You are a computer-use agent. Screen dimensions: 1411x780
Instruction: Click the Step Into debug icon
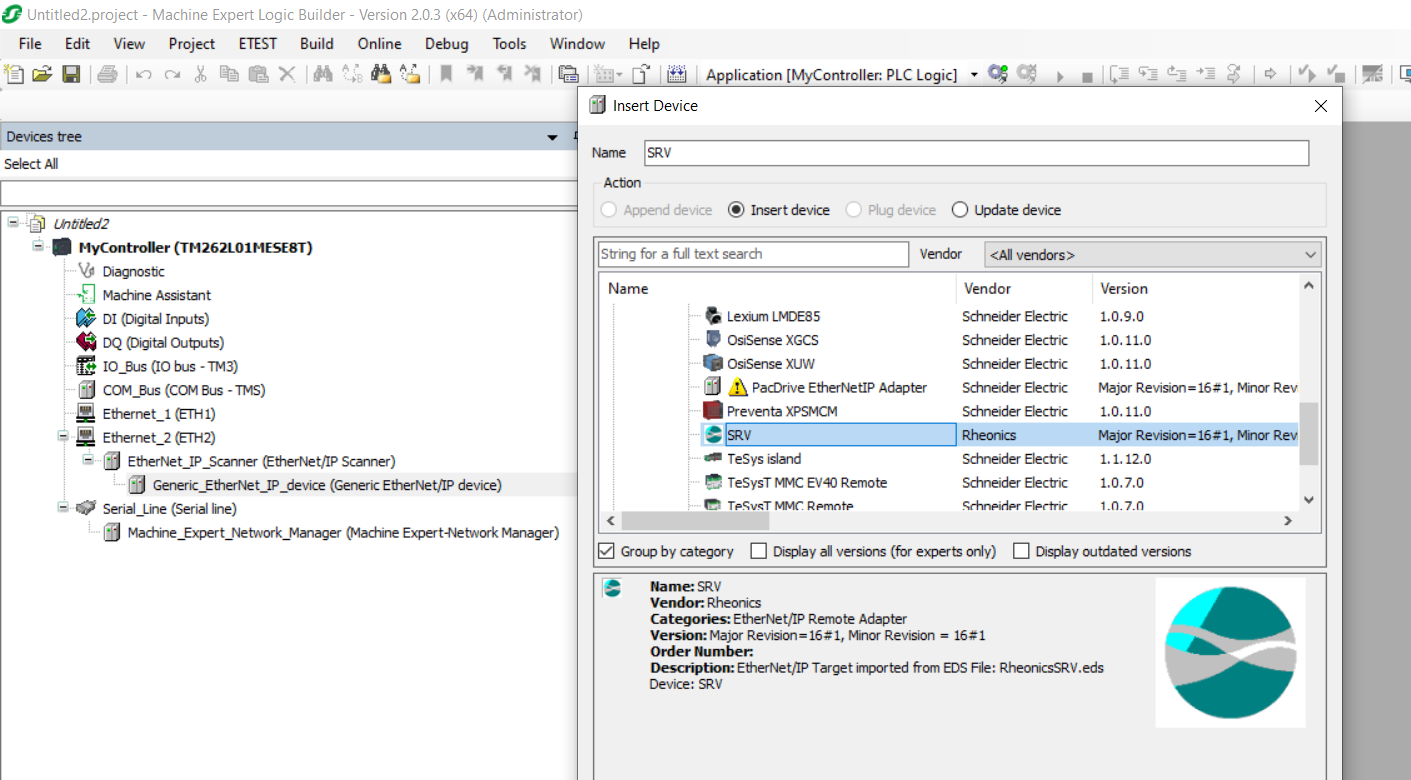[x=1148, y=75]
